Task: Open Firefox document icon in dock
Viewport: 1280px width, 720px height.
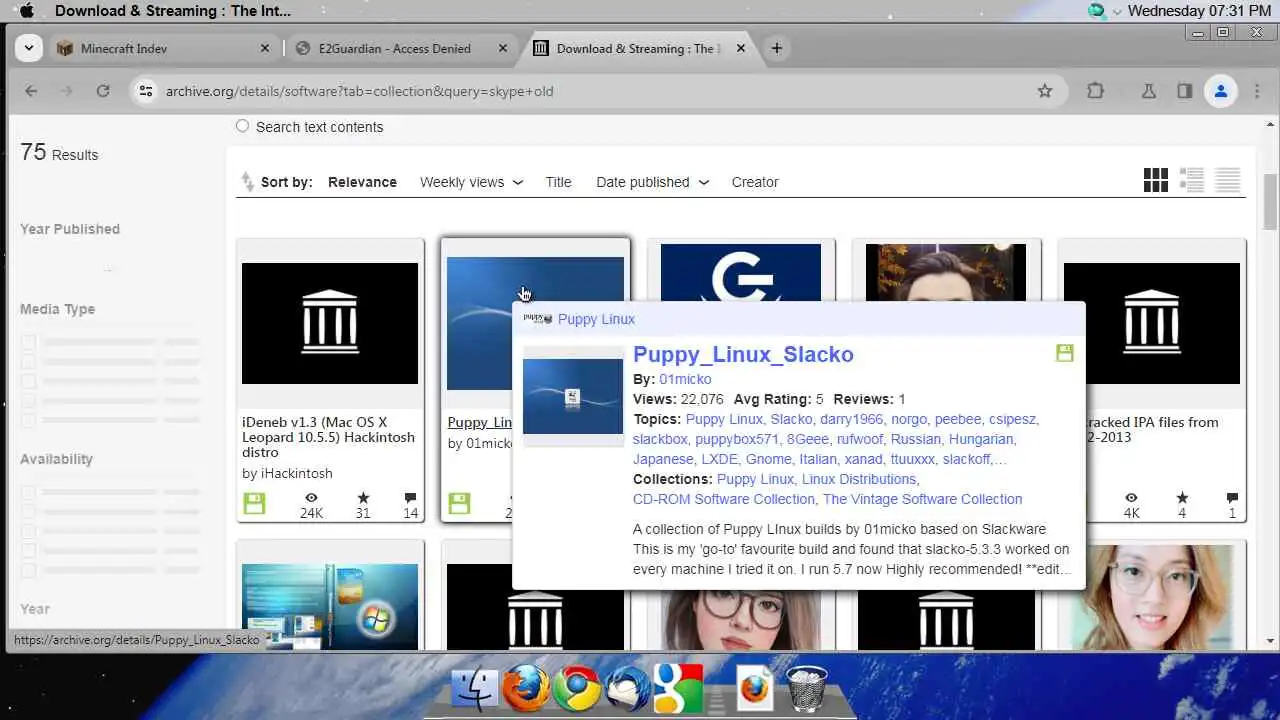Action: (x=755, y=689)
